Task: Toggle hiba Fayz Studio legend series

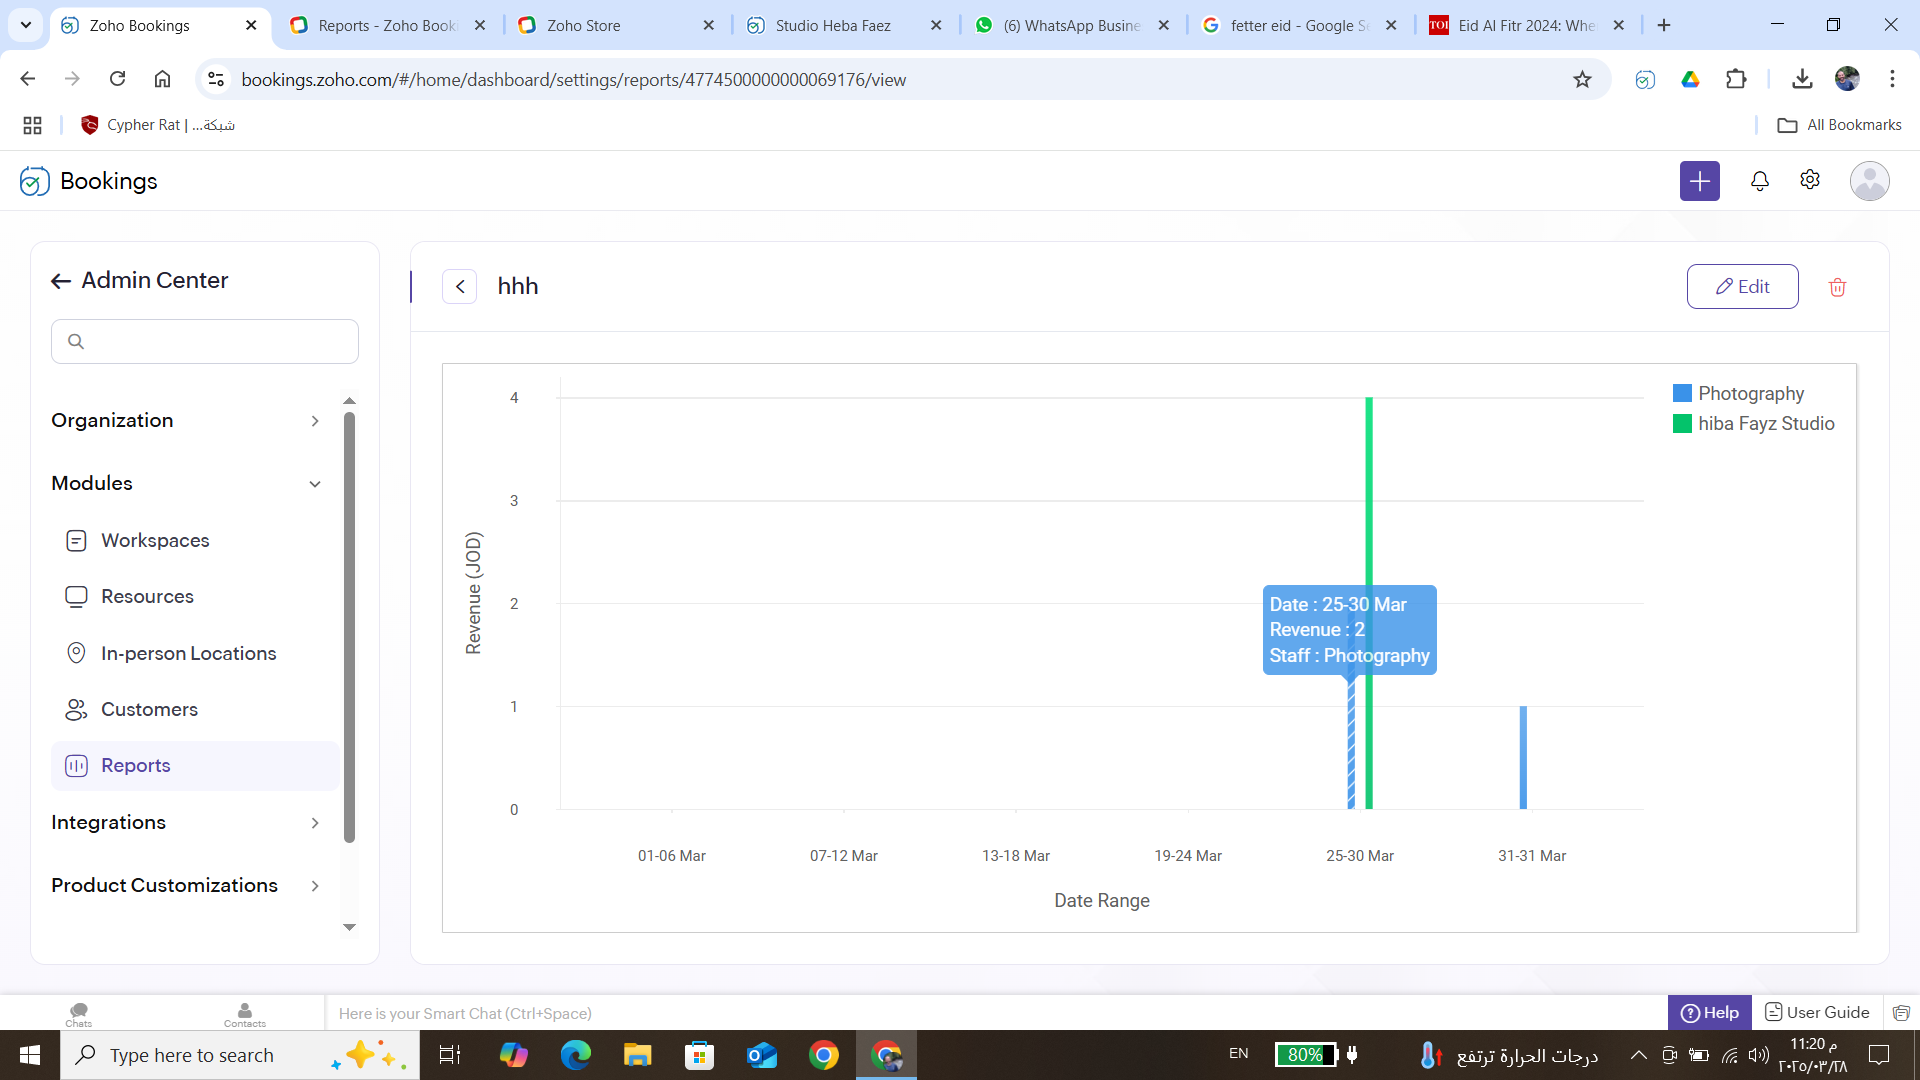Action: pos(1765,423)
